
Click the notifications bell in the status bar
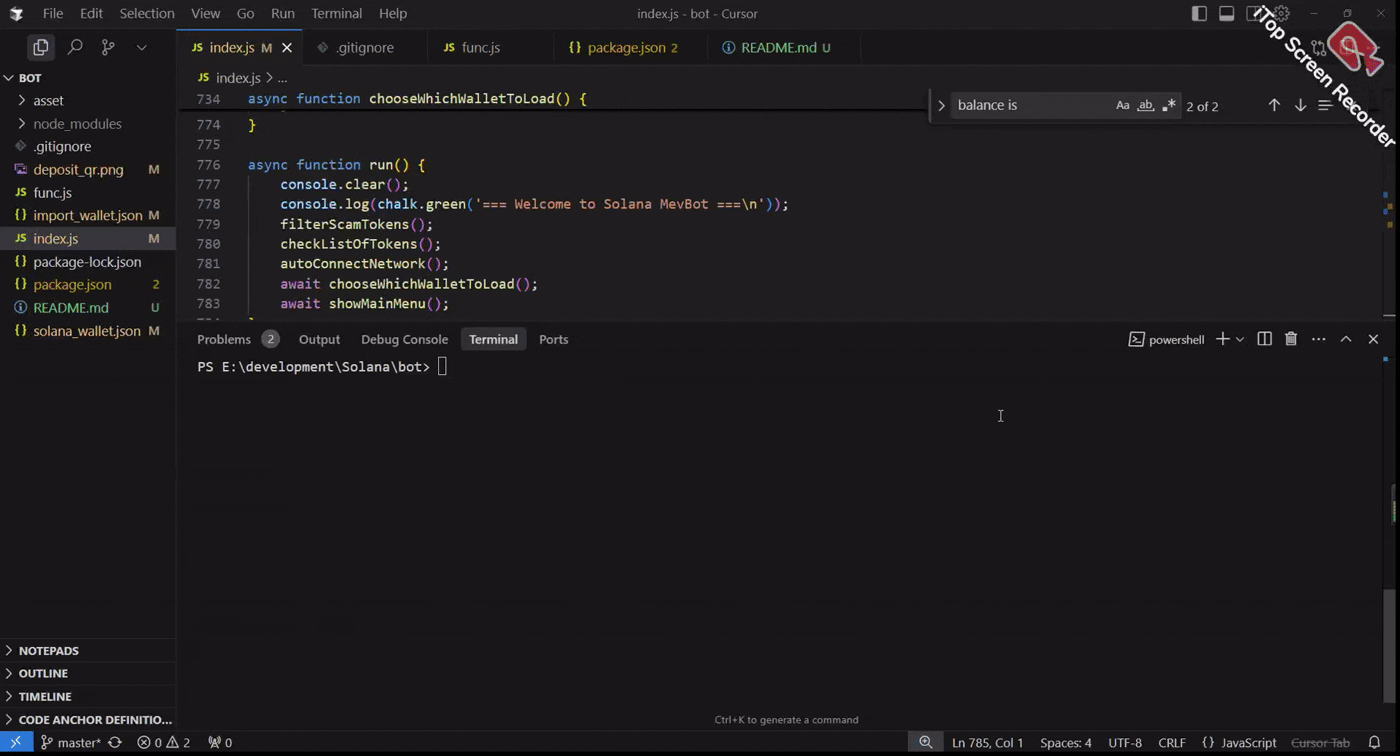1374,742
